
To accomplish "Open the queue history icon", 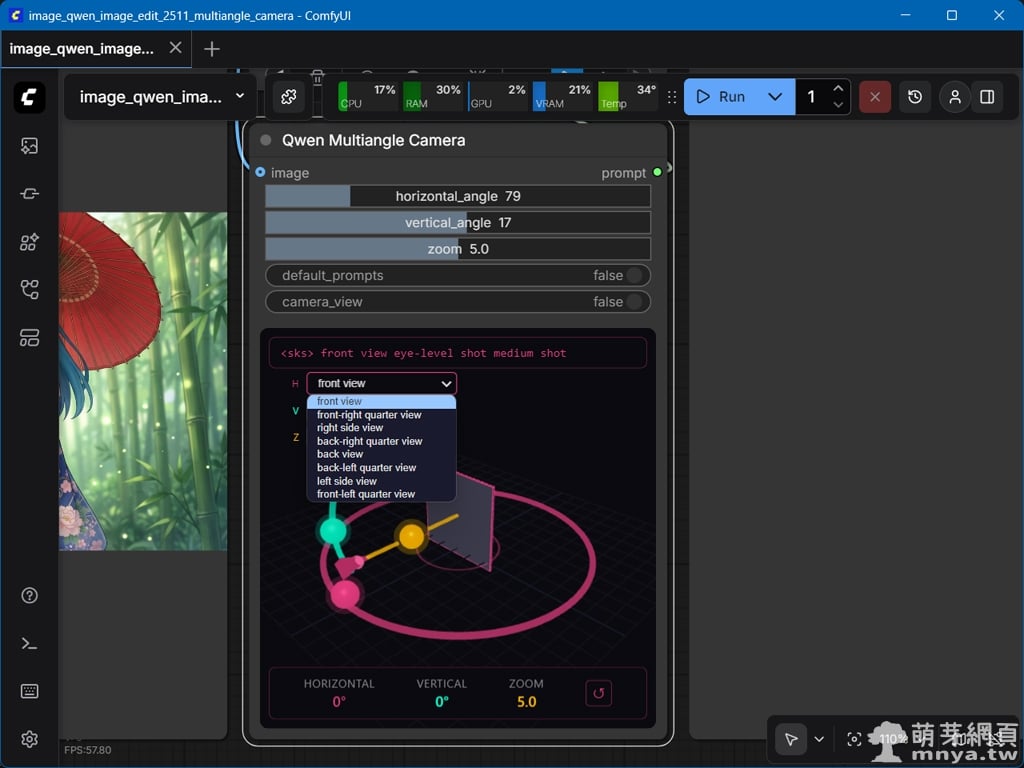I will [915, 97].
